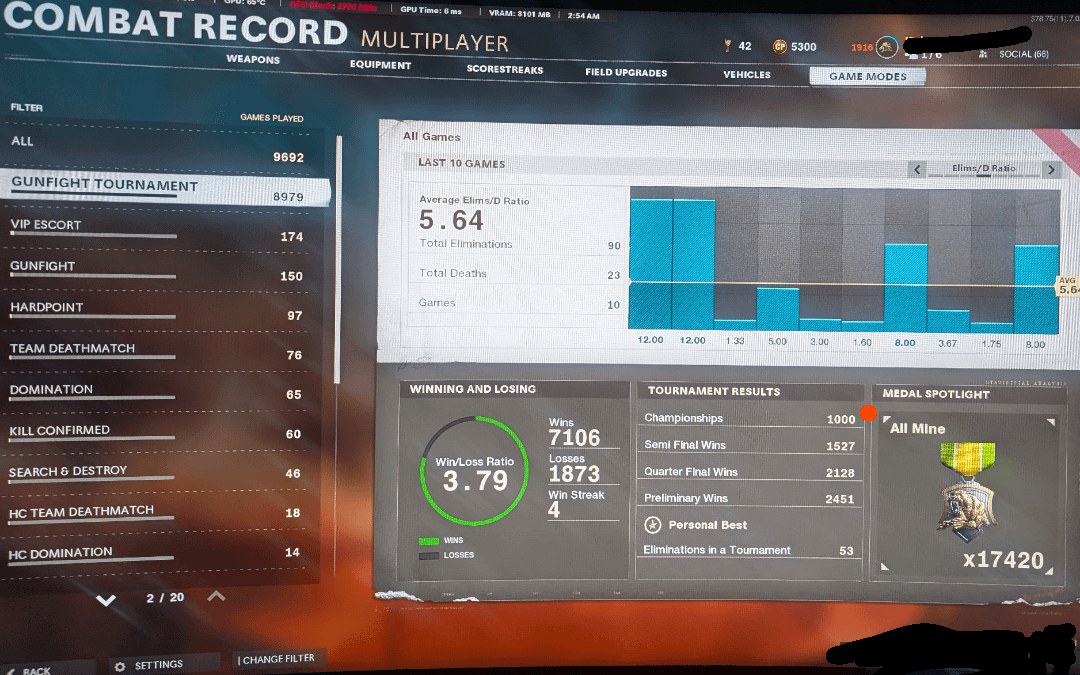Click the Settings gear icon
1080x675 pixels.
coord(120,665)
